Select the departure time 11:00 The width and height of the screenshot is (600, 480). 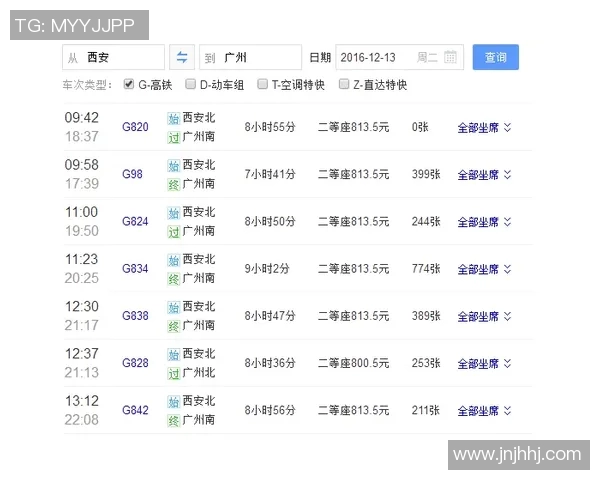pos(82,212)
